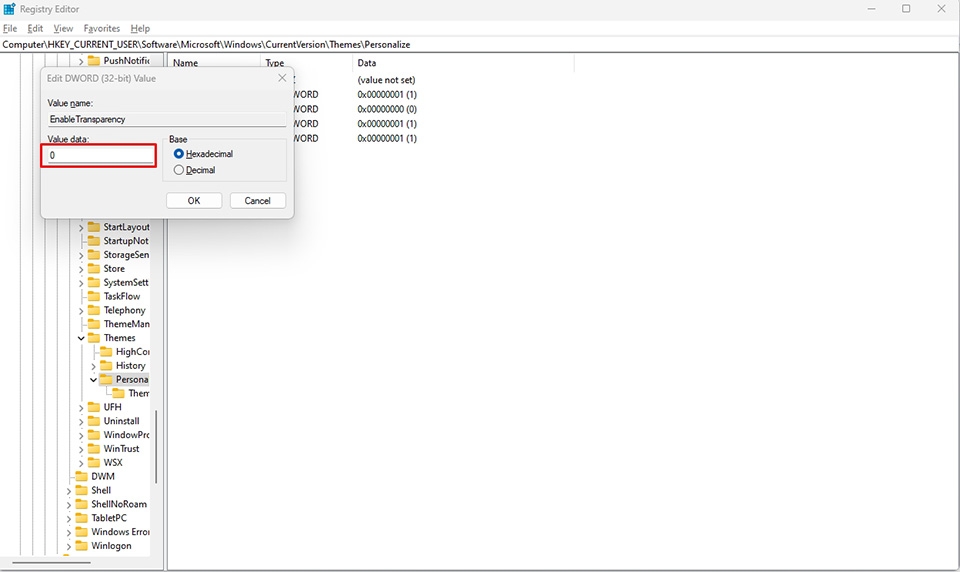The width and height of the screenshot is (960, 572).
Task: Expand the StartLayout tree node
Action: click(x=81, y=227)
